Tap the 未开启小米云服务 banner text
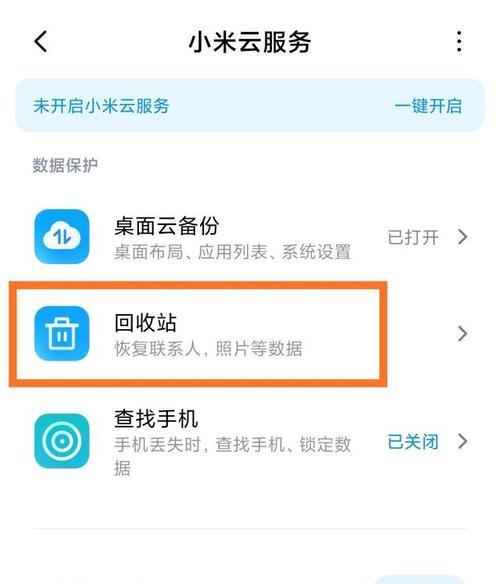The height and width of the screenshot is (584, 500). (101, 106)
